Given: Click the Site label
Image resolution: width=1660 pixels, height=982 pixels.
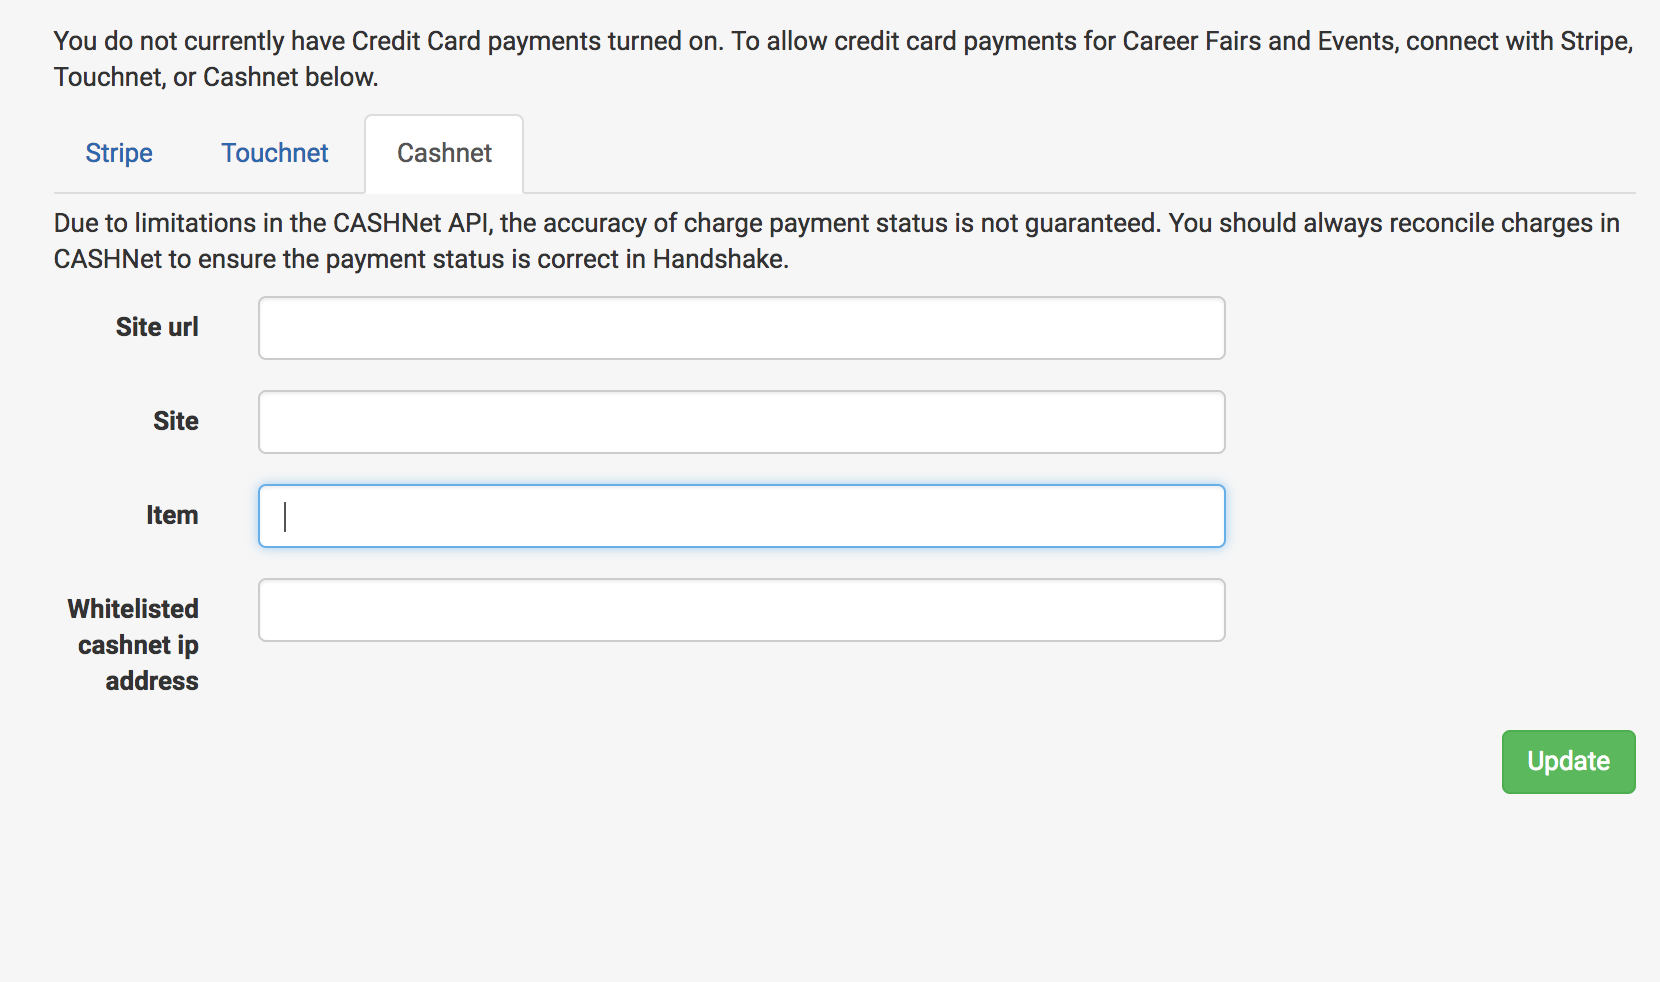Looking at the screenshot, I should tap(174, 421).
